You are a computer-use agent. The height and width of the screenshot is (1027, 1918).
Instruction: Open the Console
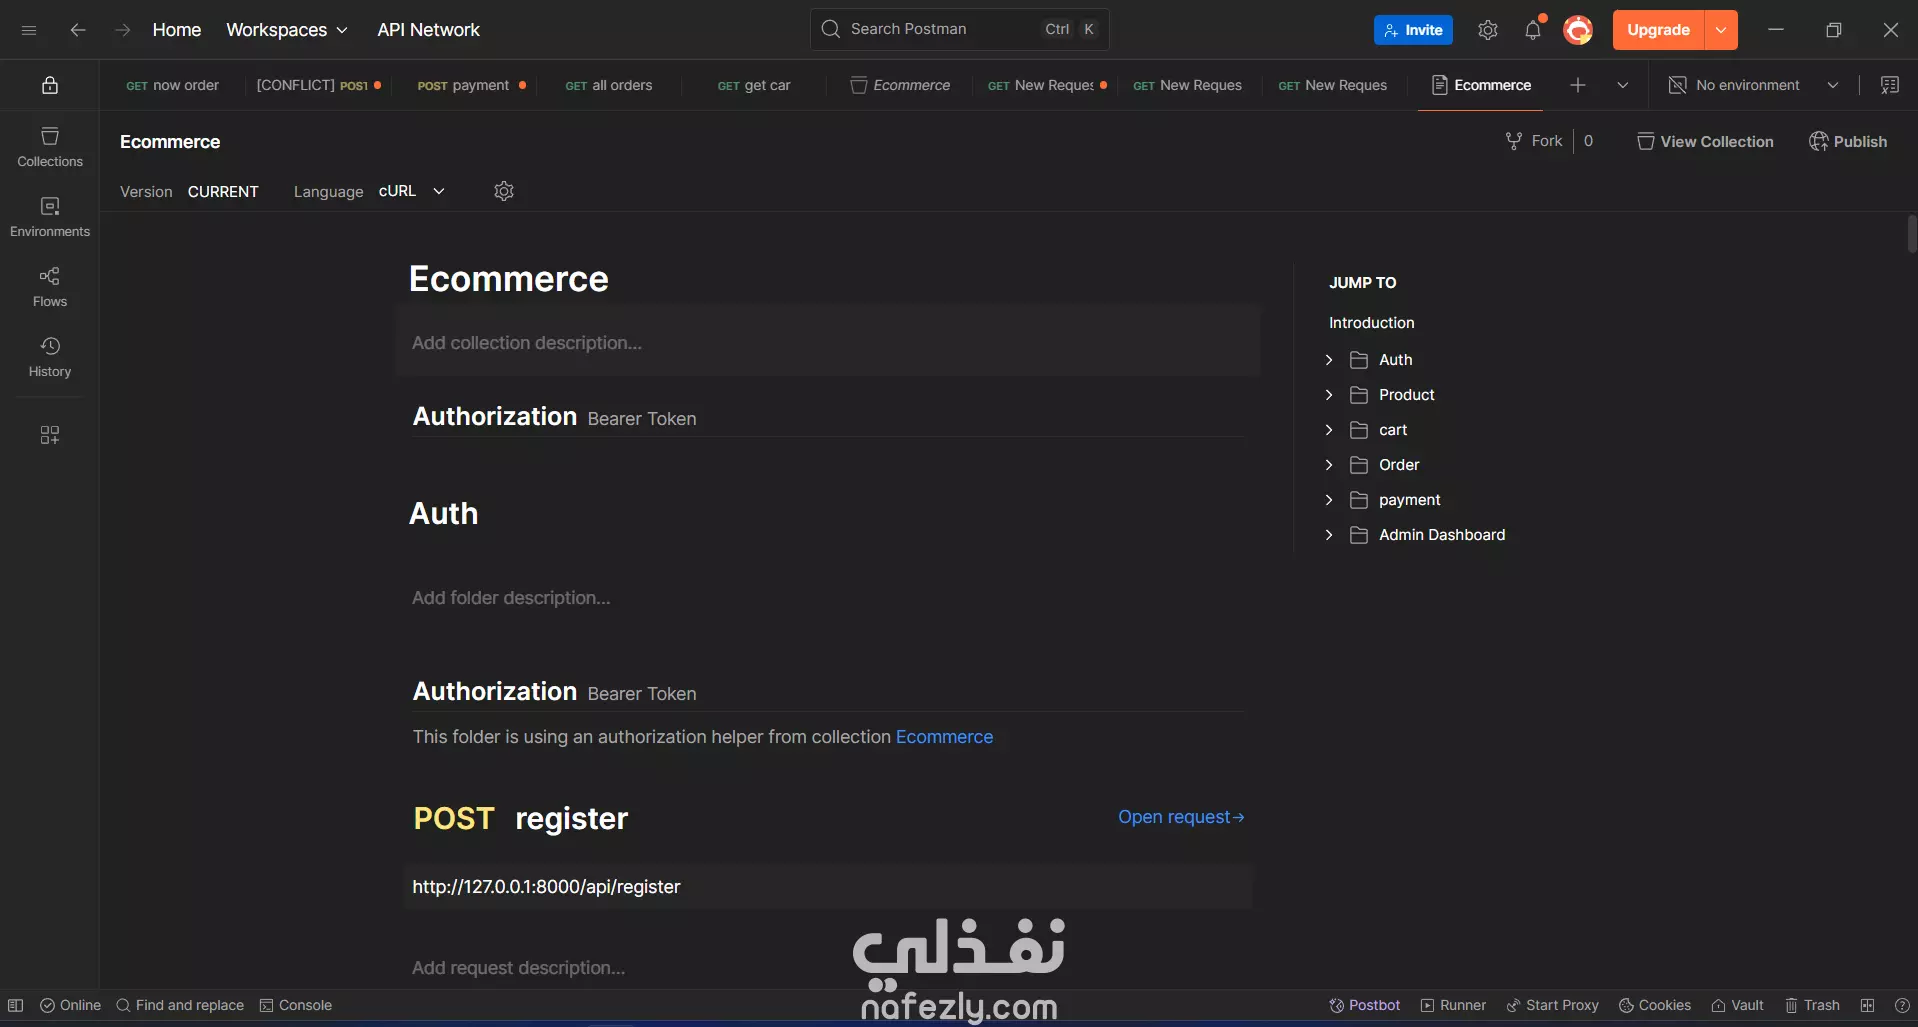296,1005
